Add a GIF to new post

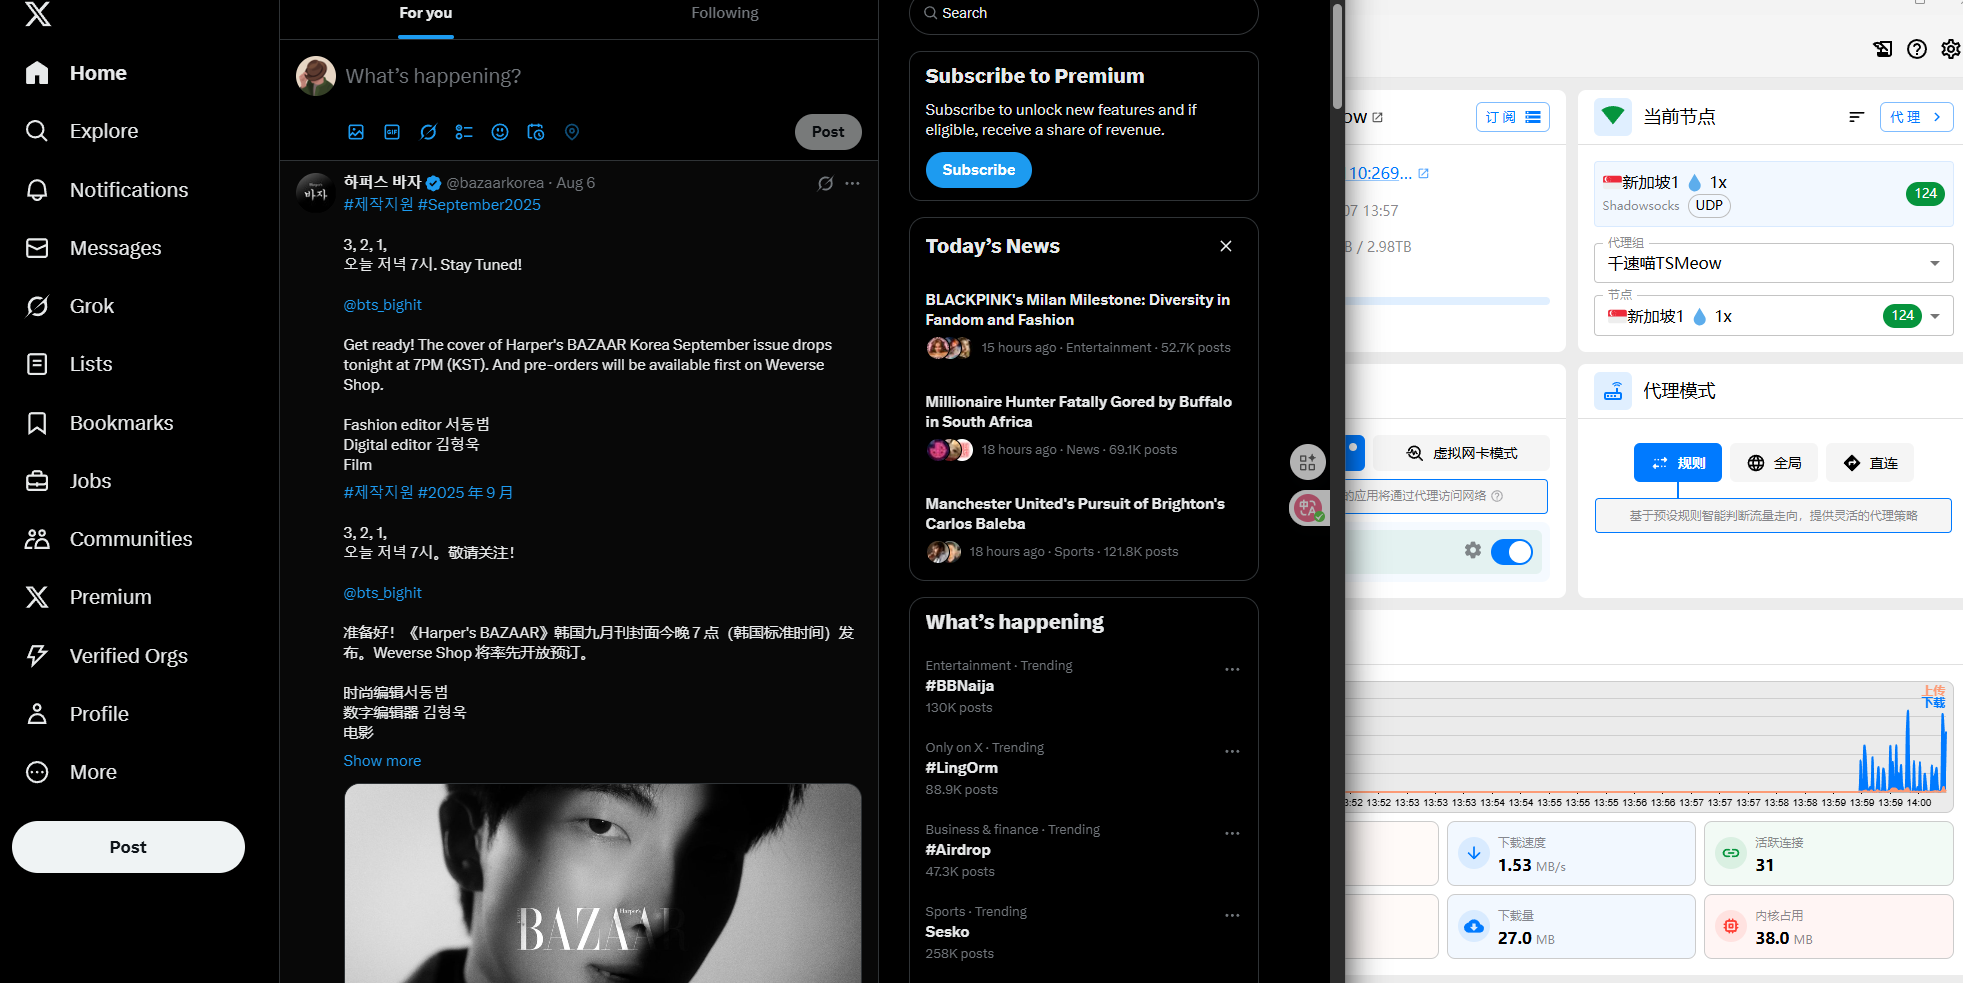(x=392, y=132)
